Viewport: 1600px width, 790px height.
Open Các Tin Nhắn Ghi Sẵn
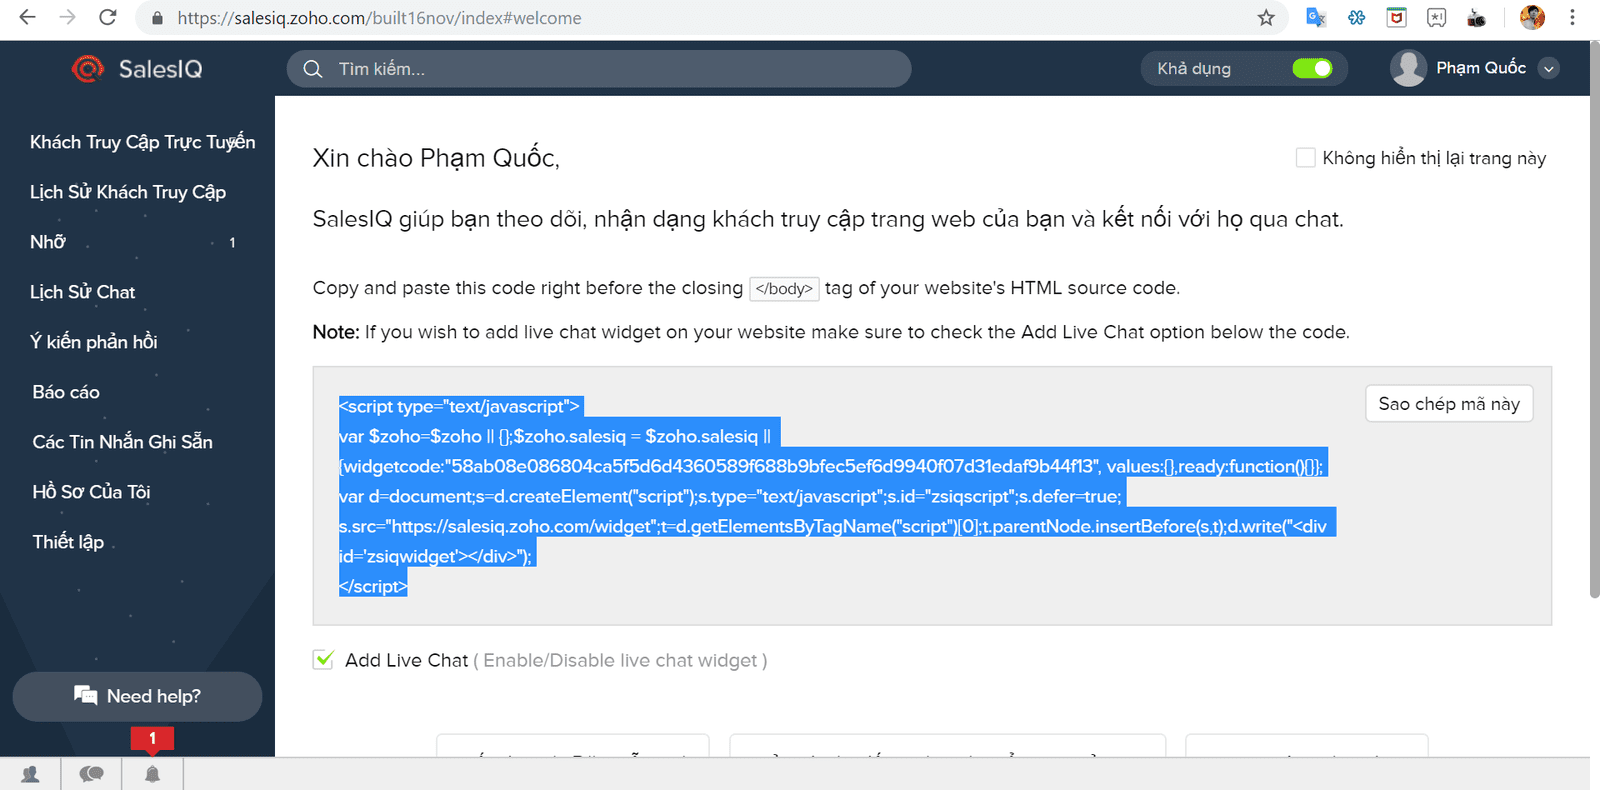(122, 442)
